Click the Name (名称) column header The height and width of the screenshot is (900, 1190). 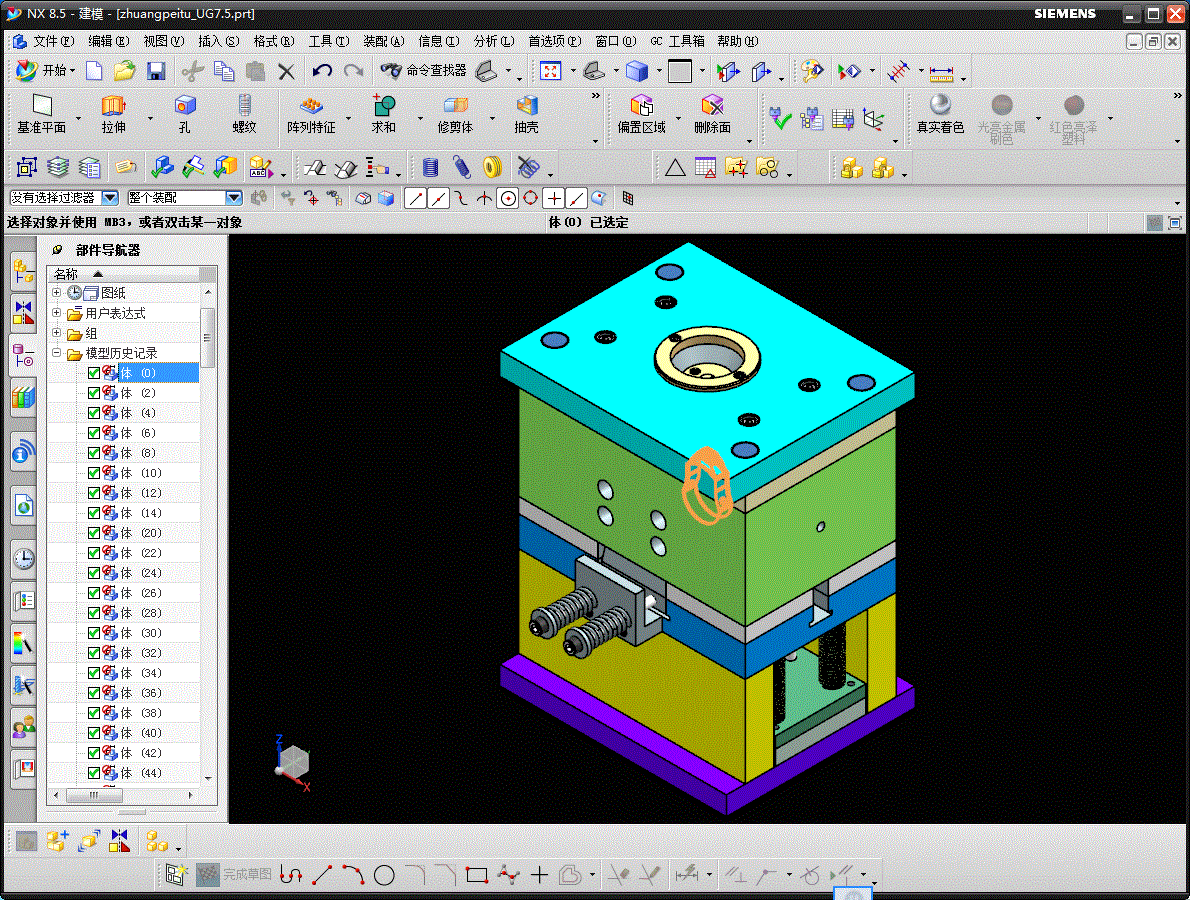click(x=123, y=274)
